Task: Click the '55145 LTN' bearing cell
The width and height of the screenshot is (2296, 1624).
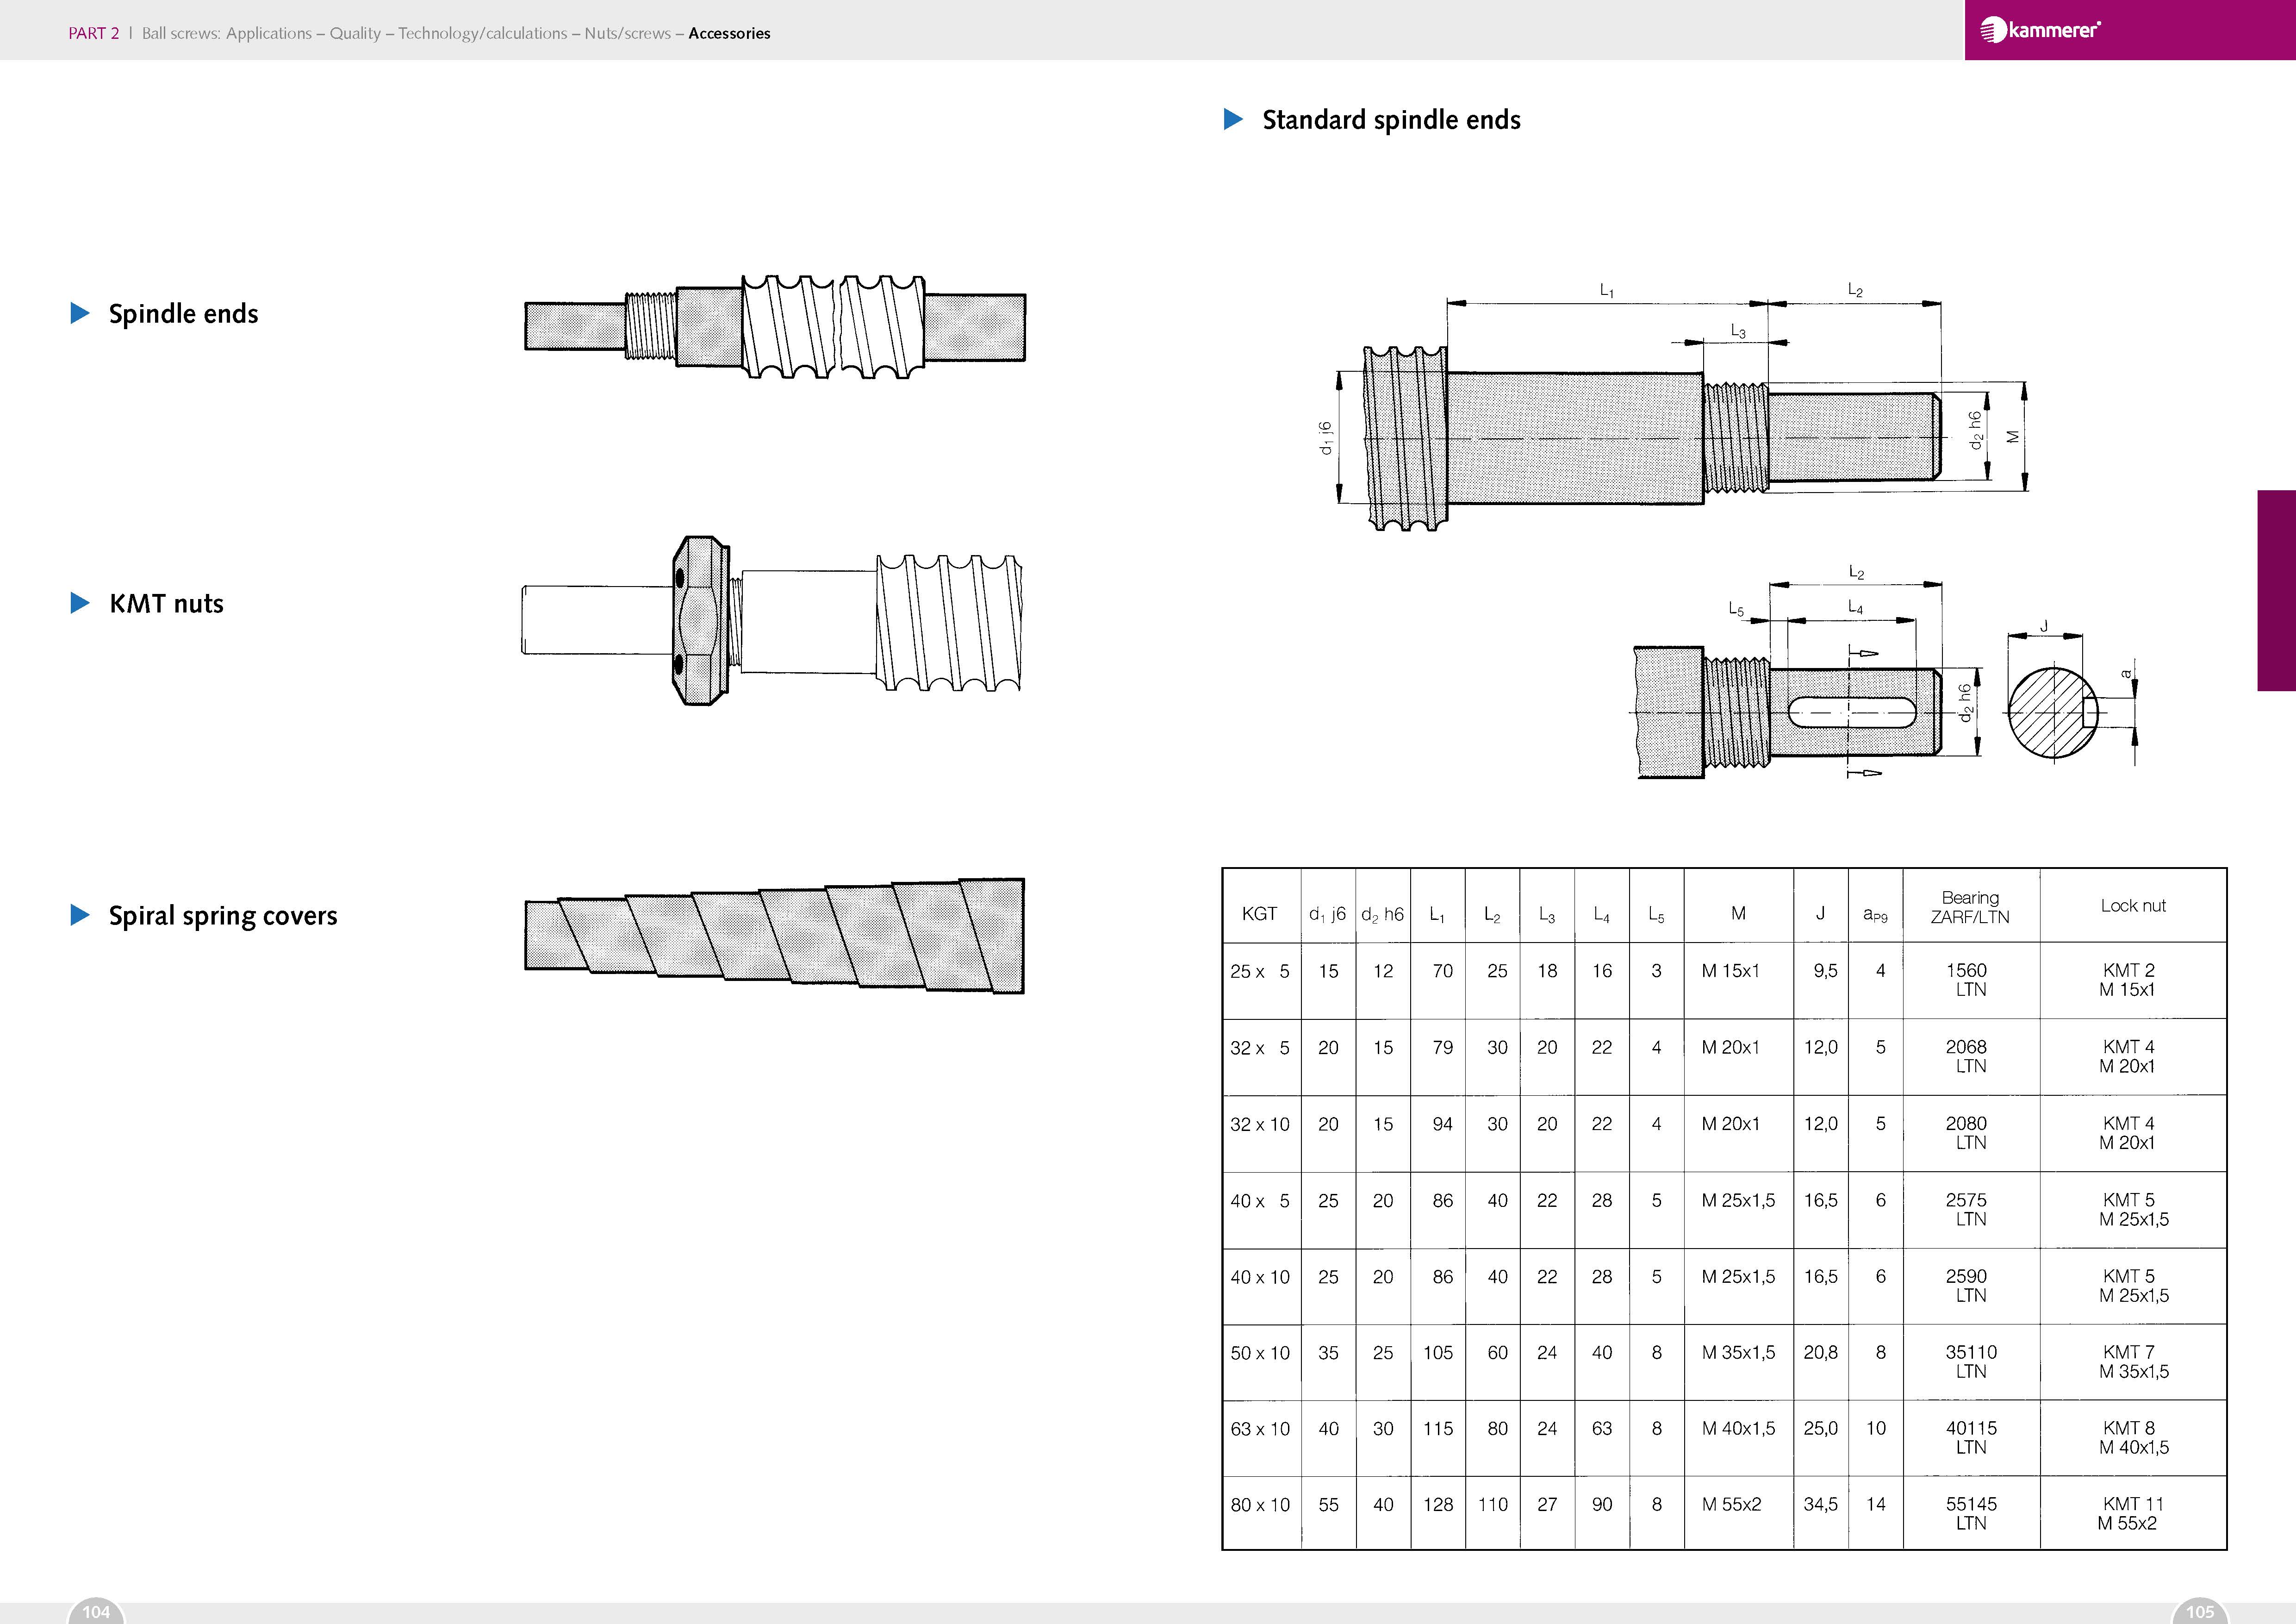Action: coord(1971,1514)
